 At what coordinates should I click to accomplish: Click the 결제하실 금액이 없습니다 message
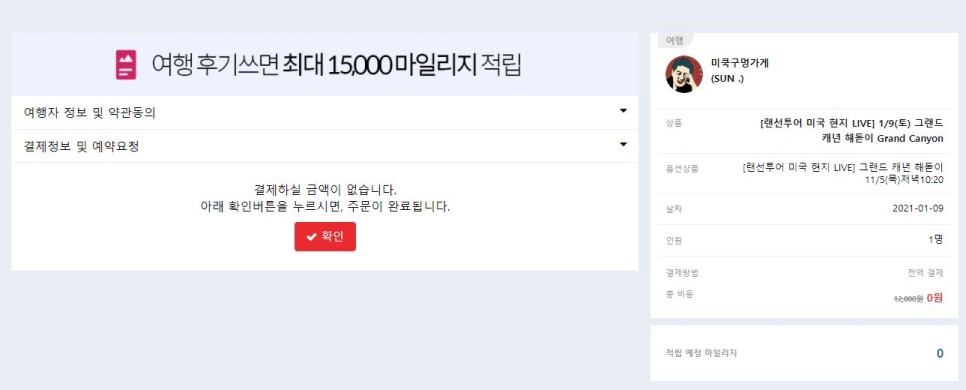tap(325, 189)
